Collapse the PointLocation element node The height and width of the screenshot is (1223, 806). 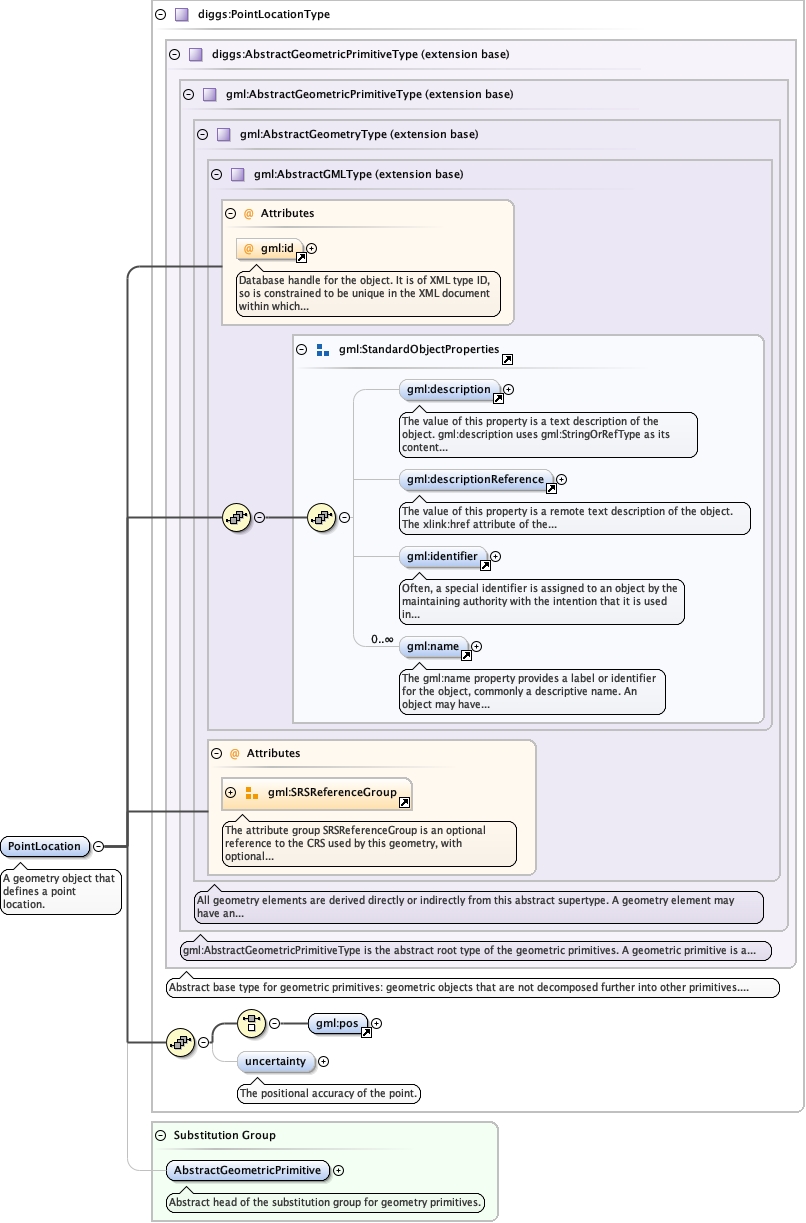coord(98,846)
